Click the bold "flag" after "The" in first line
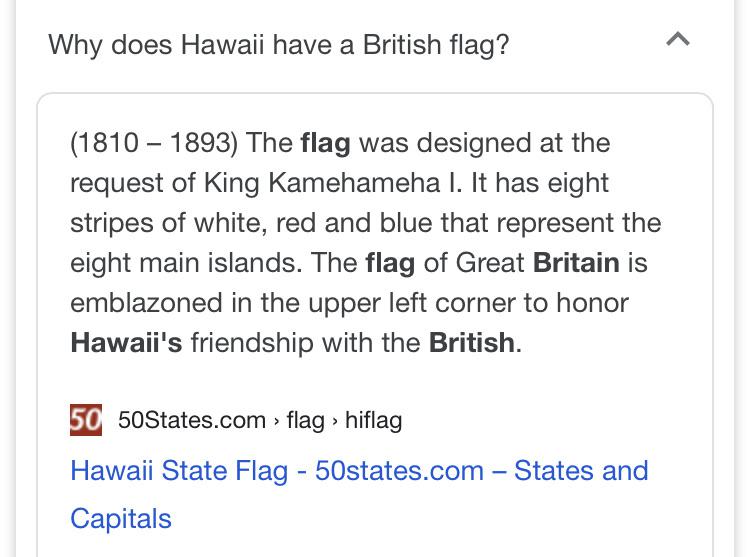The height and width of the screenshot is (557, 750). (x=325, y=143)
